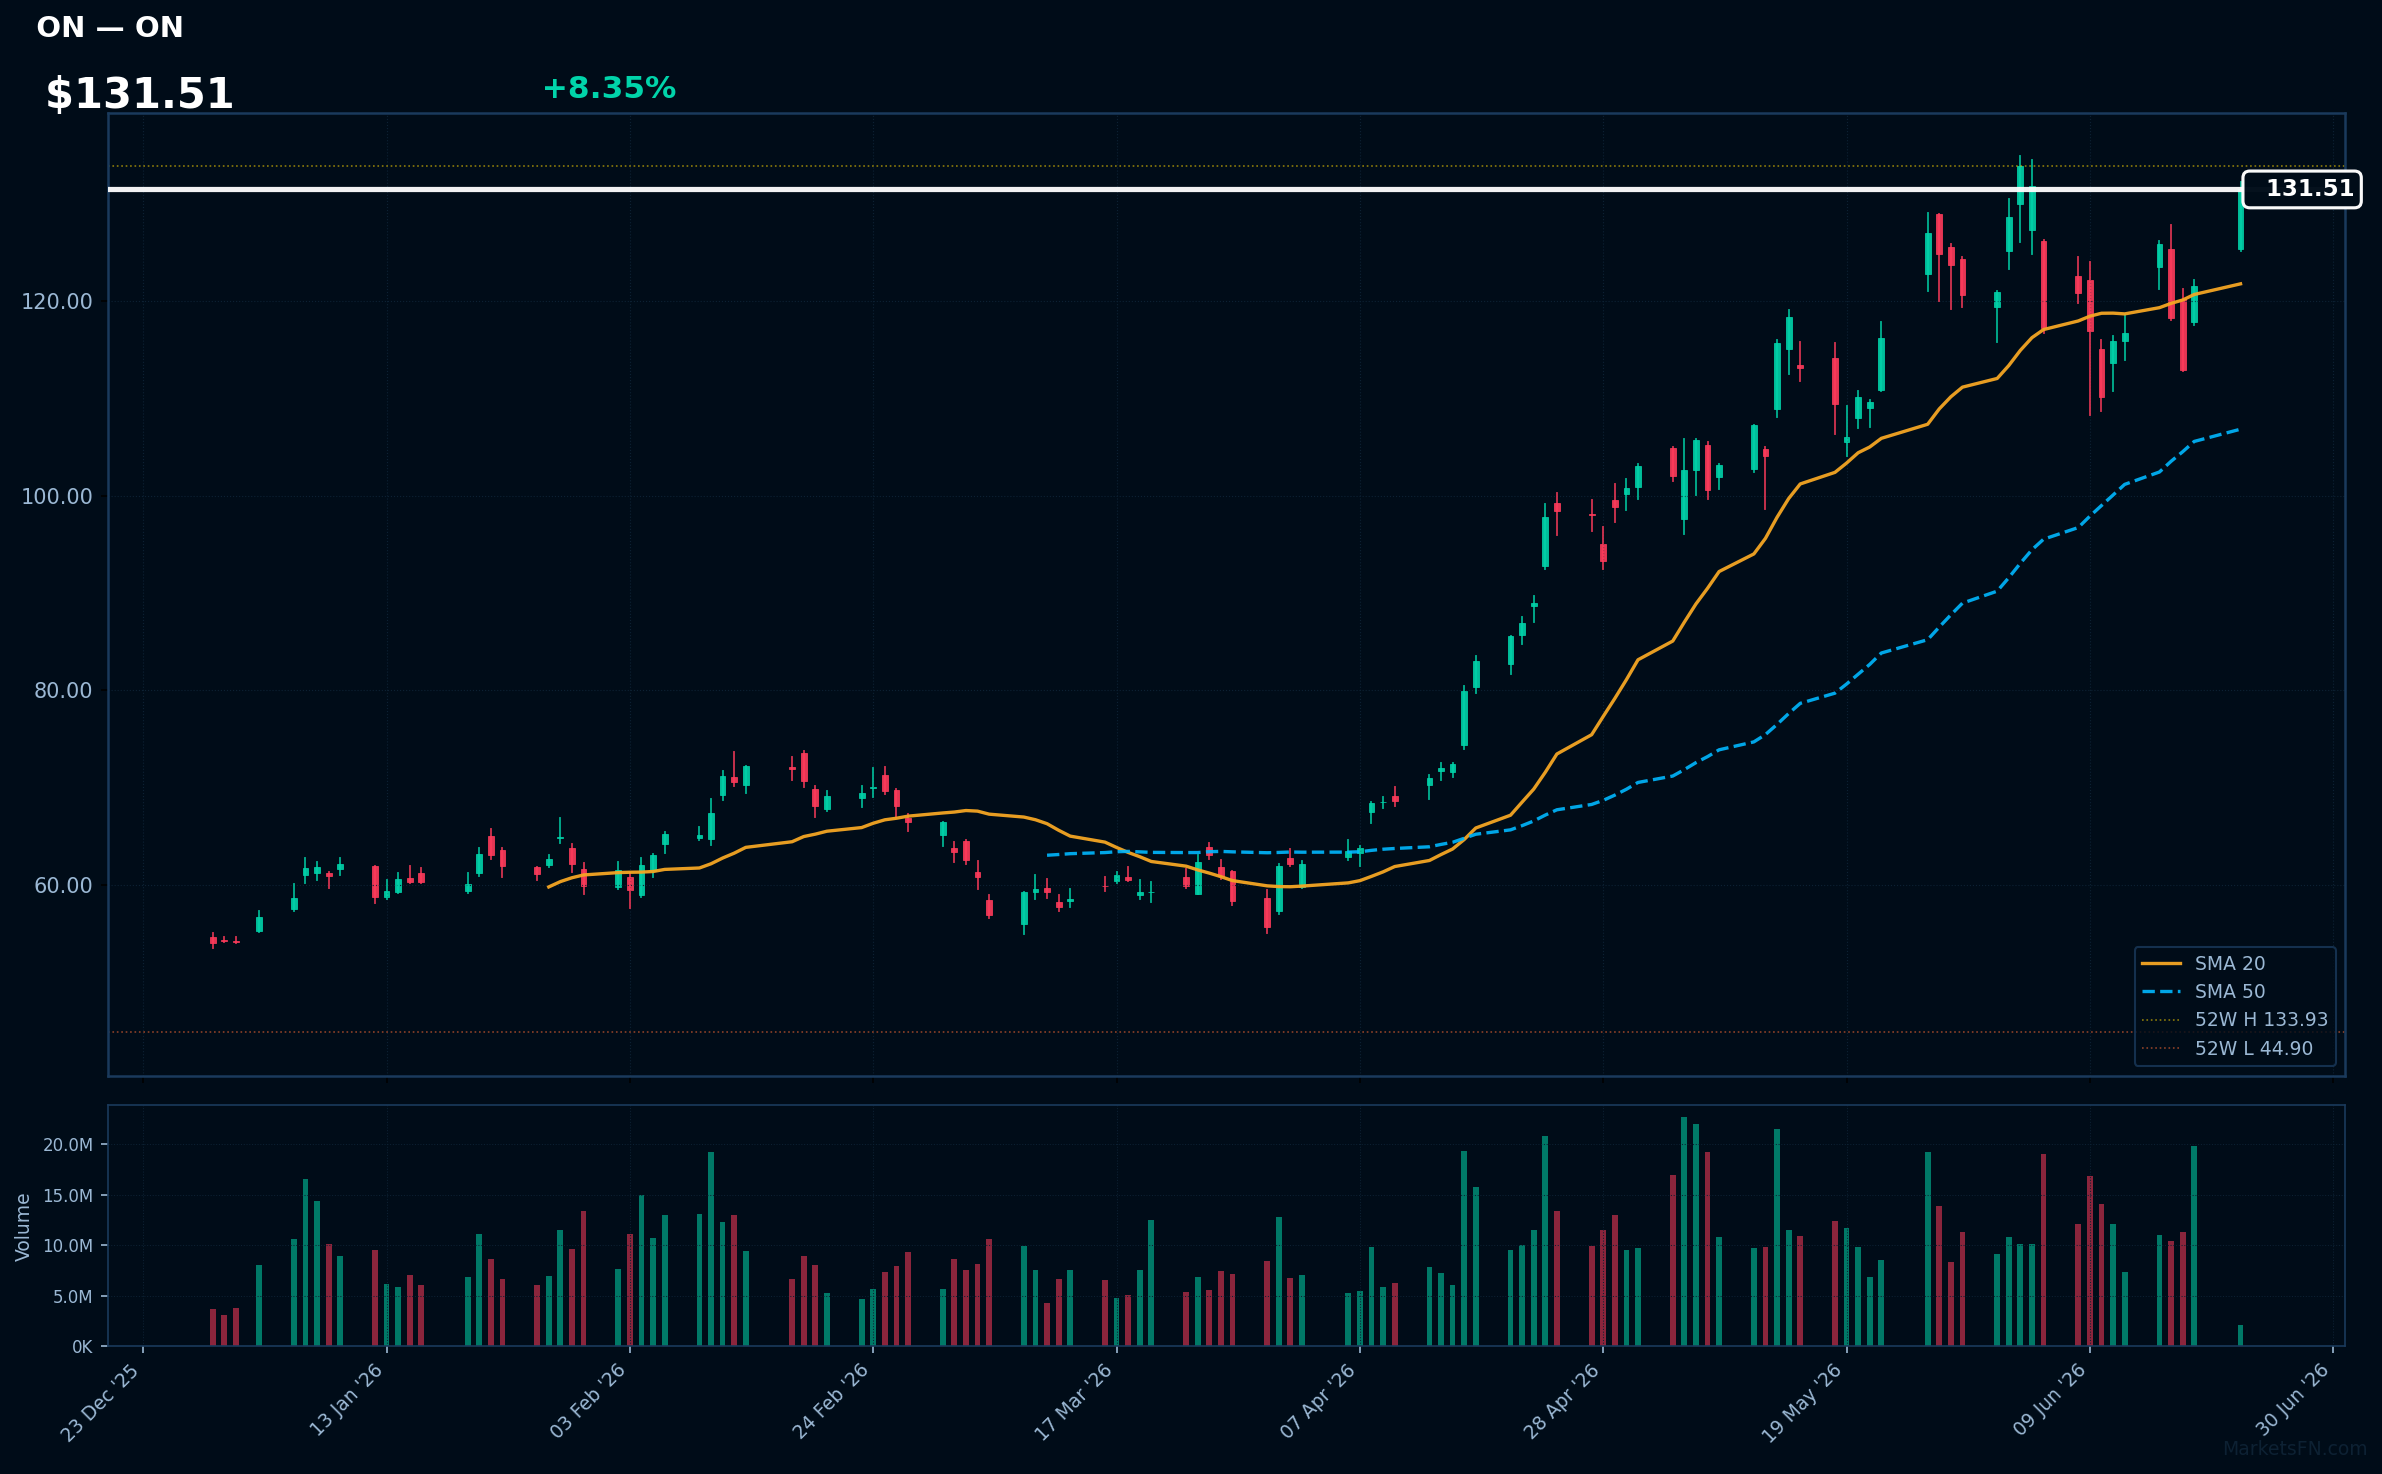This screenshot has width=2382, height=1474.
Task: Click the ON — ON chart title
Action: pyautogui.click(x=110, y=28)
